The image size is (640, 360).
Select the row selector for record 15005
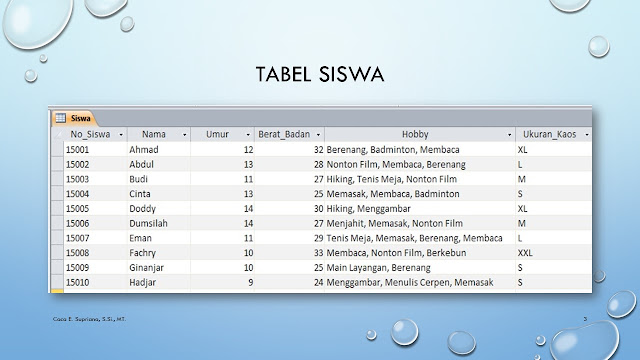[58, 209]
